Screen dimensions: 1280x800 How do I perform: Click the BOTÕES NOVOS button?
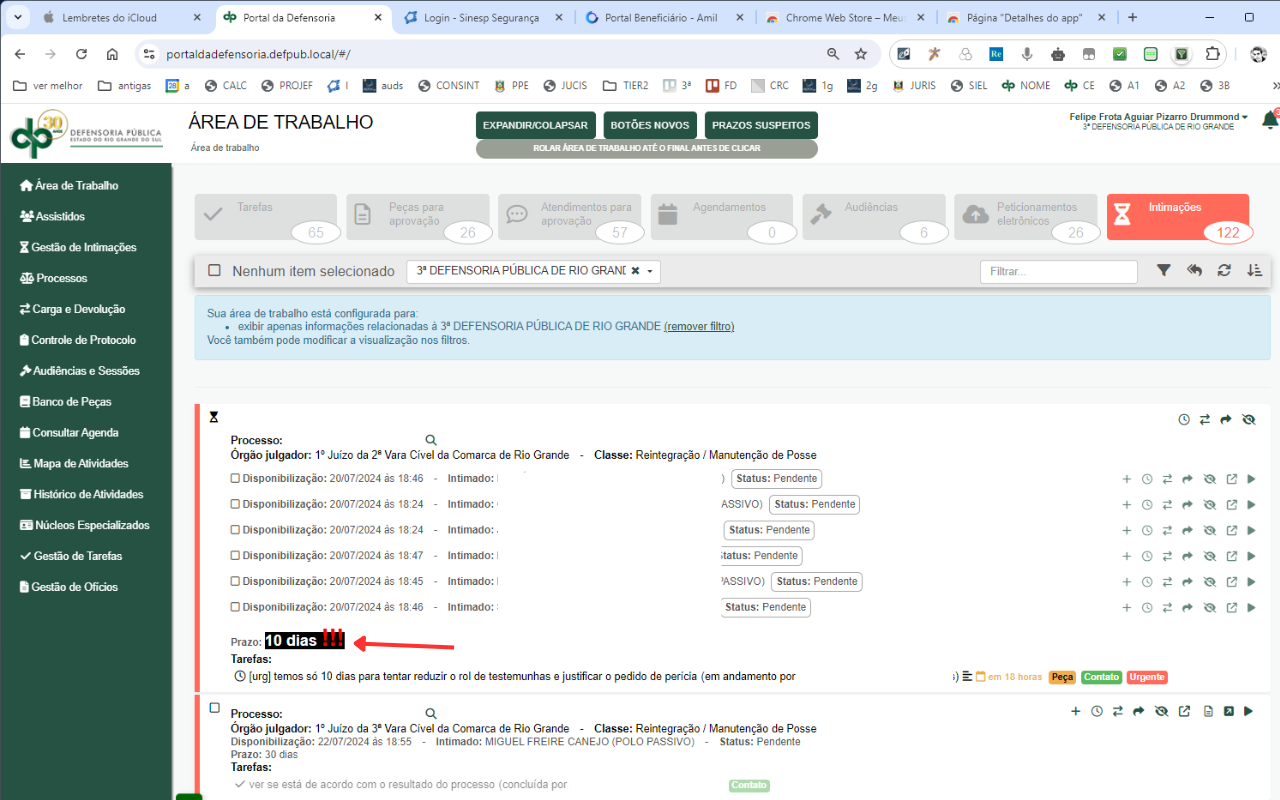click(x=650, y=125)
